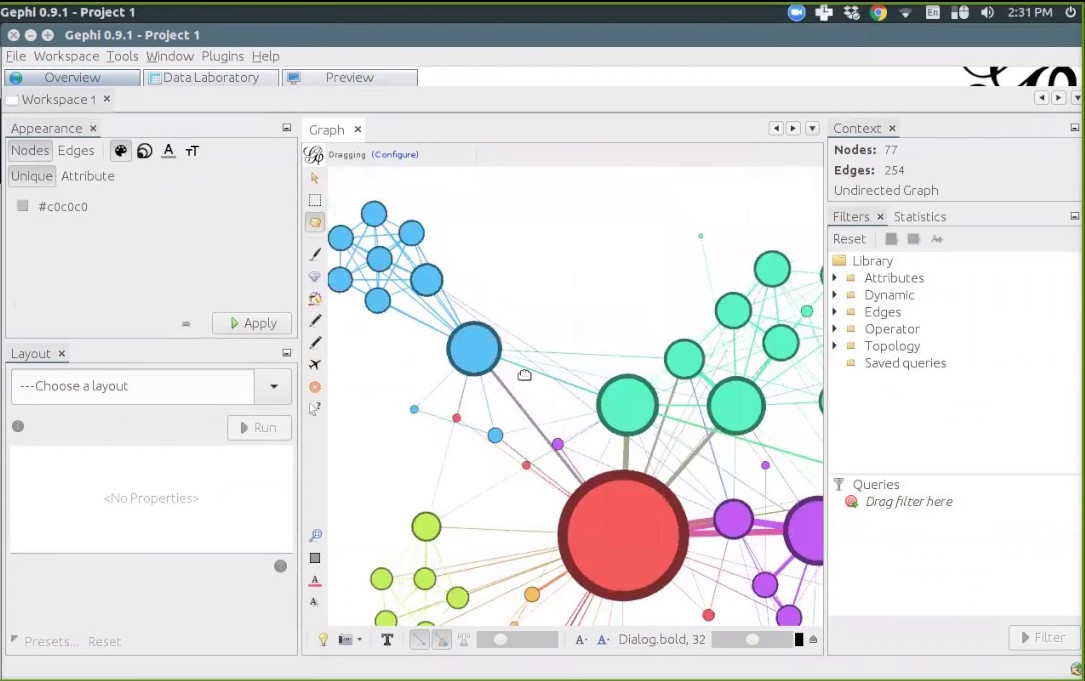Viewport: 1085px width, 681px height.
Task: Open the dragging Configure link
Action: pyautogui.click(x=394, y=154)
